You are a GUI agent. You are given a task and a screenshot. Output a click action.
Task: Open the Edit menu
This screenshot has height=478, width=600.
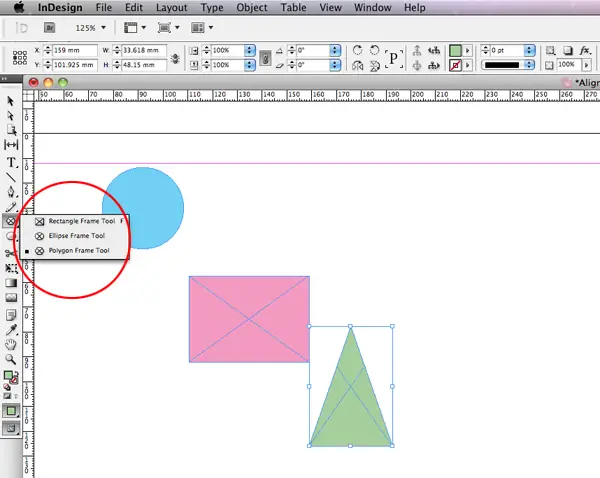pyautogui.click(x=134, y=8)
